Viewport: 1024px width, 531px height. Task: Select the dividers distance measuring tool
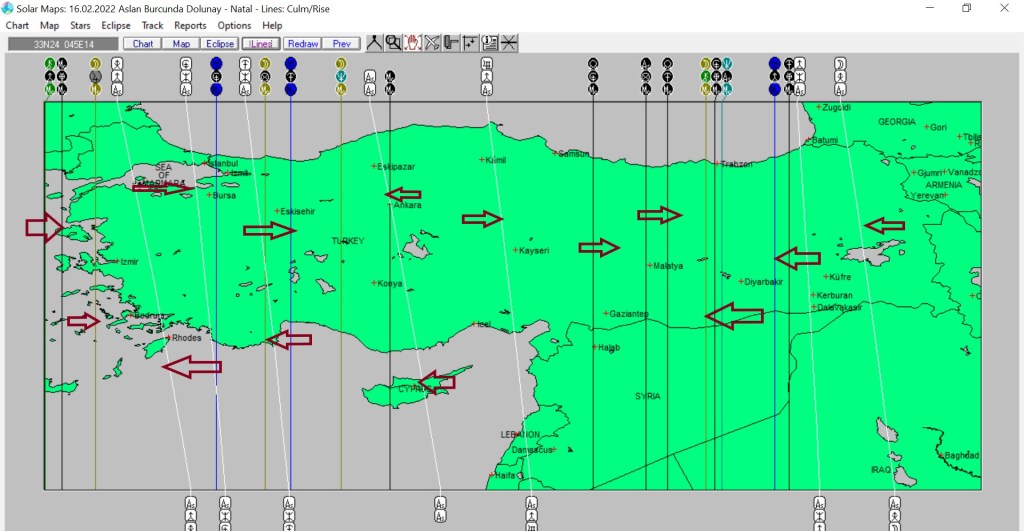click(x=374, y=43)
